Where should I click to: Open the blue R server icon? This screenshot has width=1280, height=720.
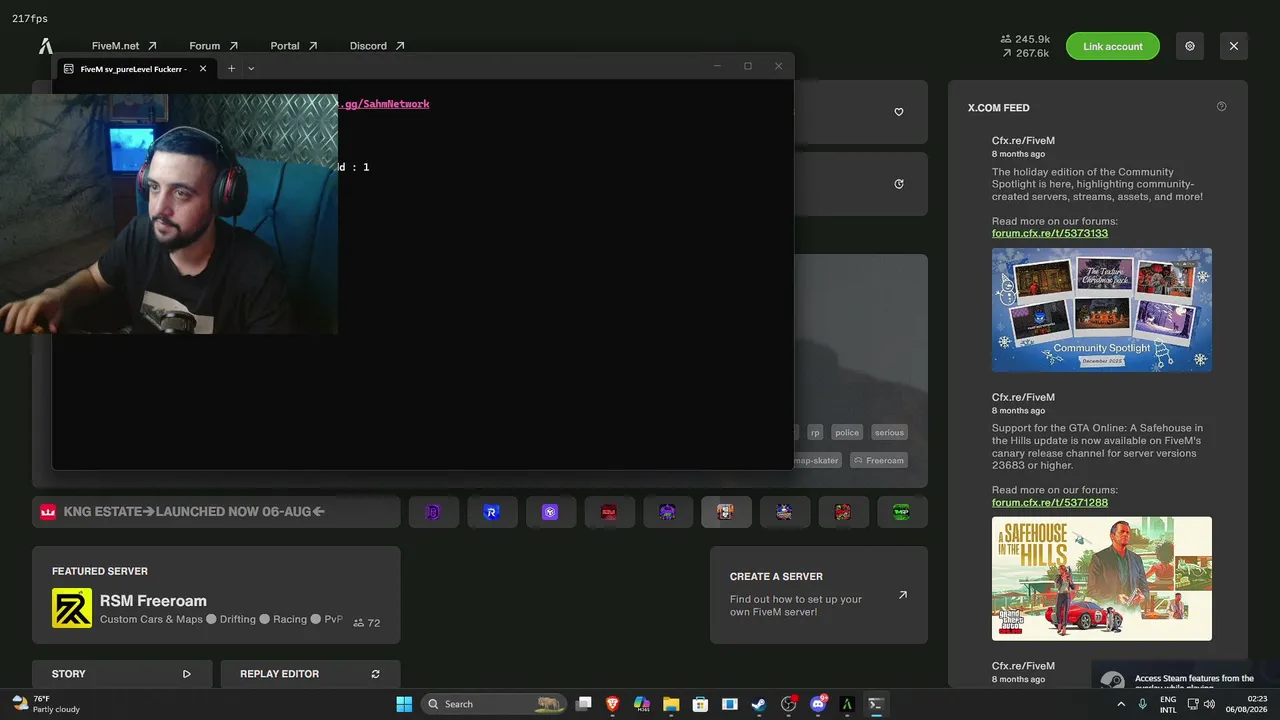coord(491,512)
